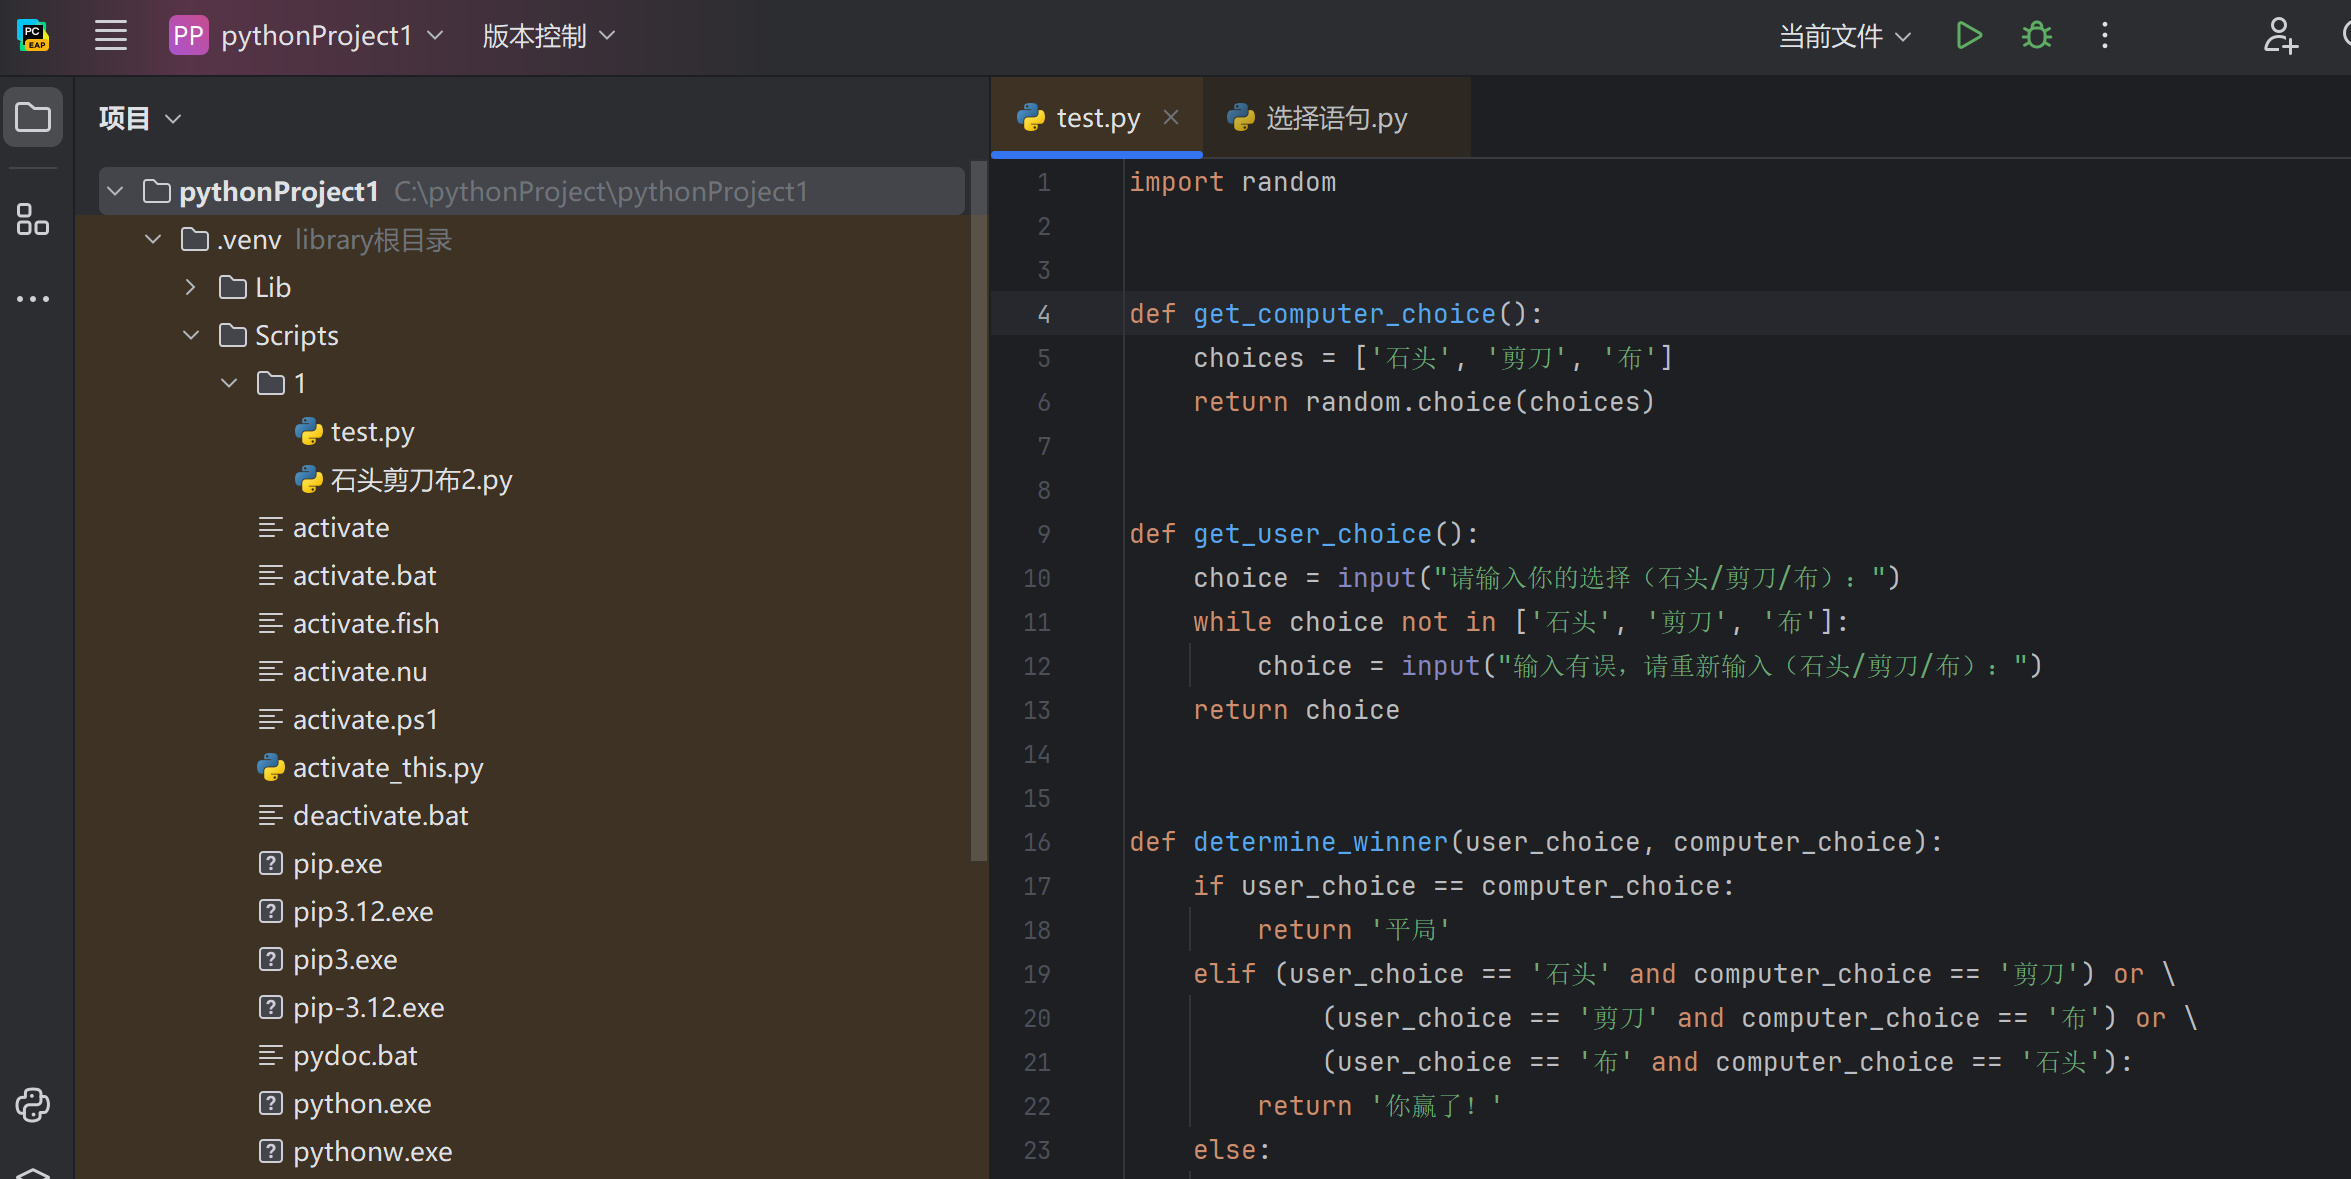The height and width of the screenshot is (1179, 2351).
Task: Open the hamburger main menu
Action: point(111,36)
